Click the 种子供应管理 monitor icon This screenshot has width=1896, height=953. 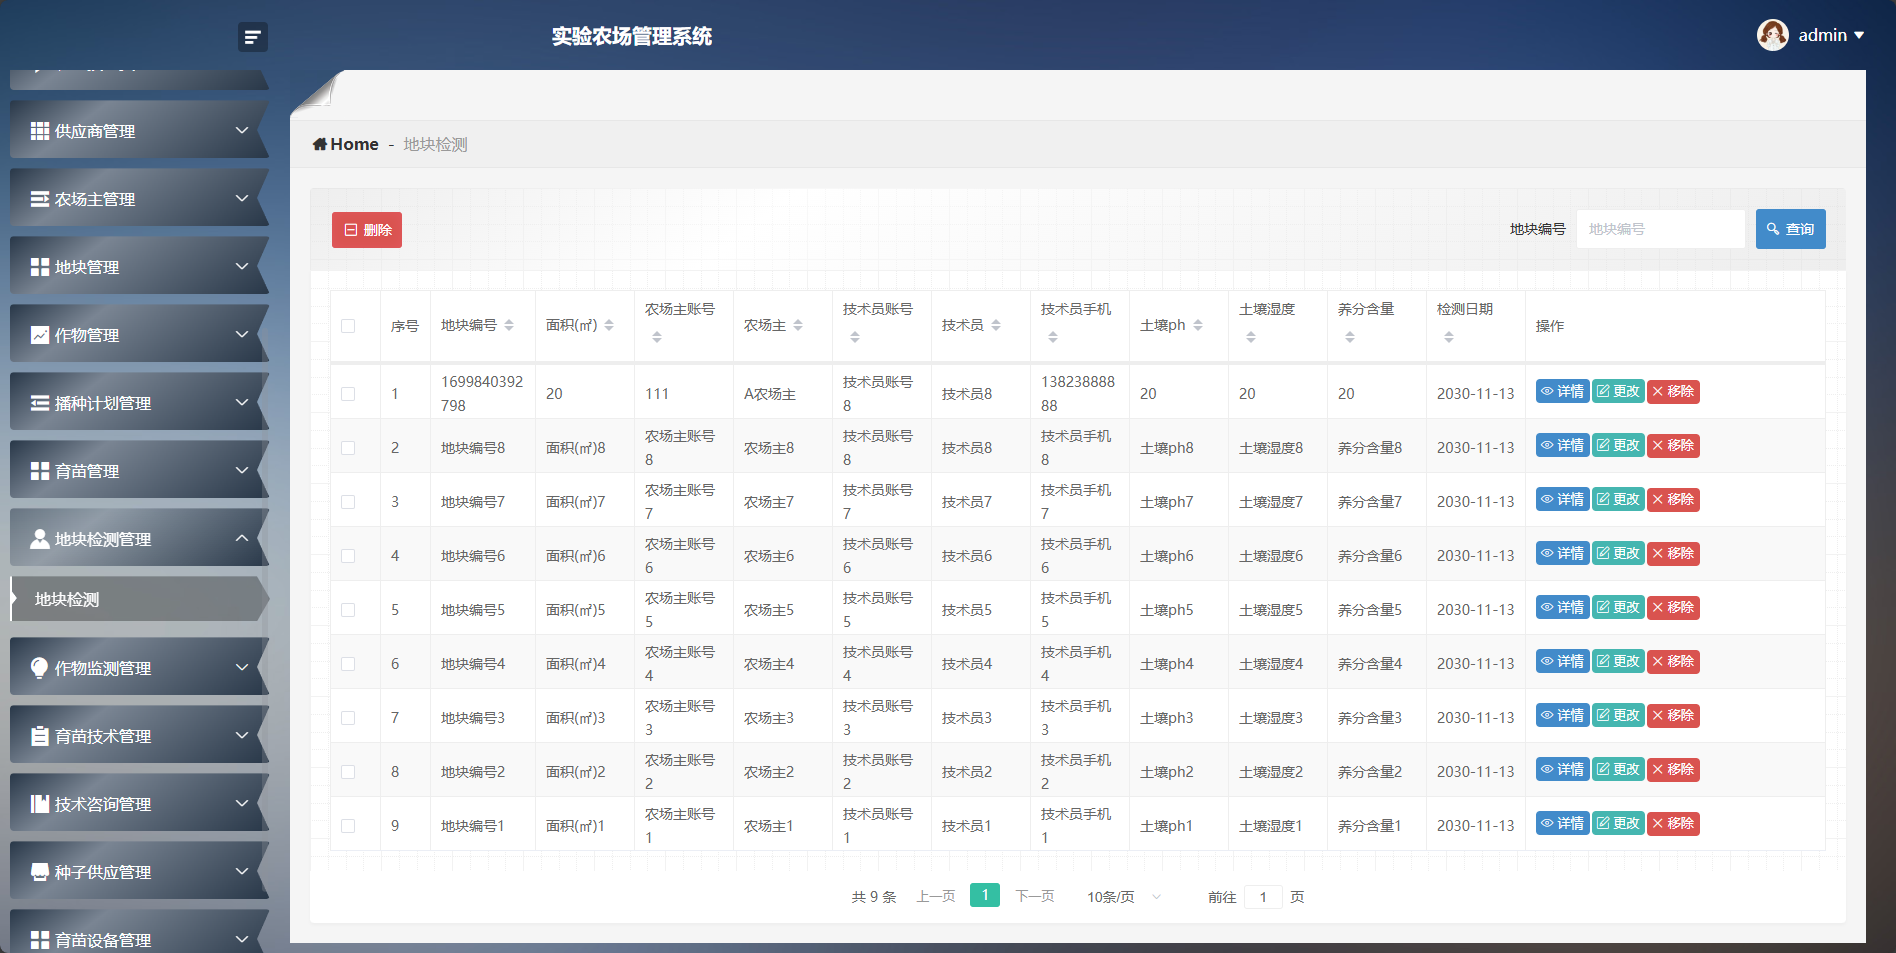click(40, 872)
